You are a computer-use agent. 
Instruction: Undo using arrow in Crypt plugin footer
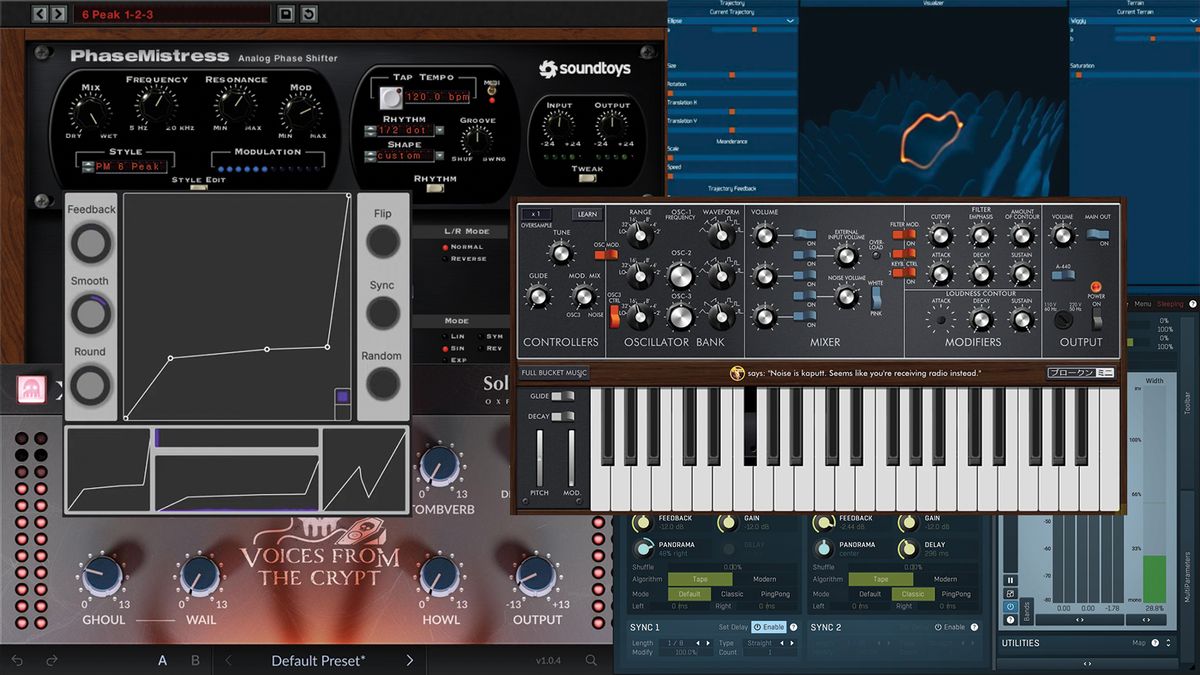pos(18,660)
